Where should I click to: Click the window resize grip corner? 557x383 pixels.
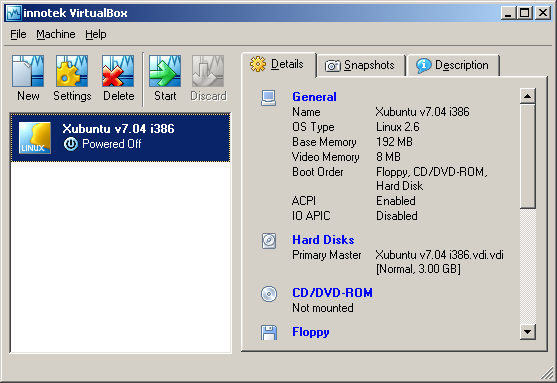click(547, 373)
